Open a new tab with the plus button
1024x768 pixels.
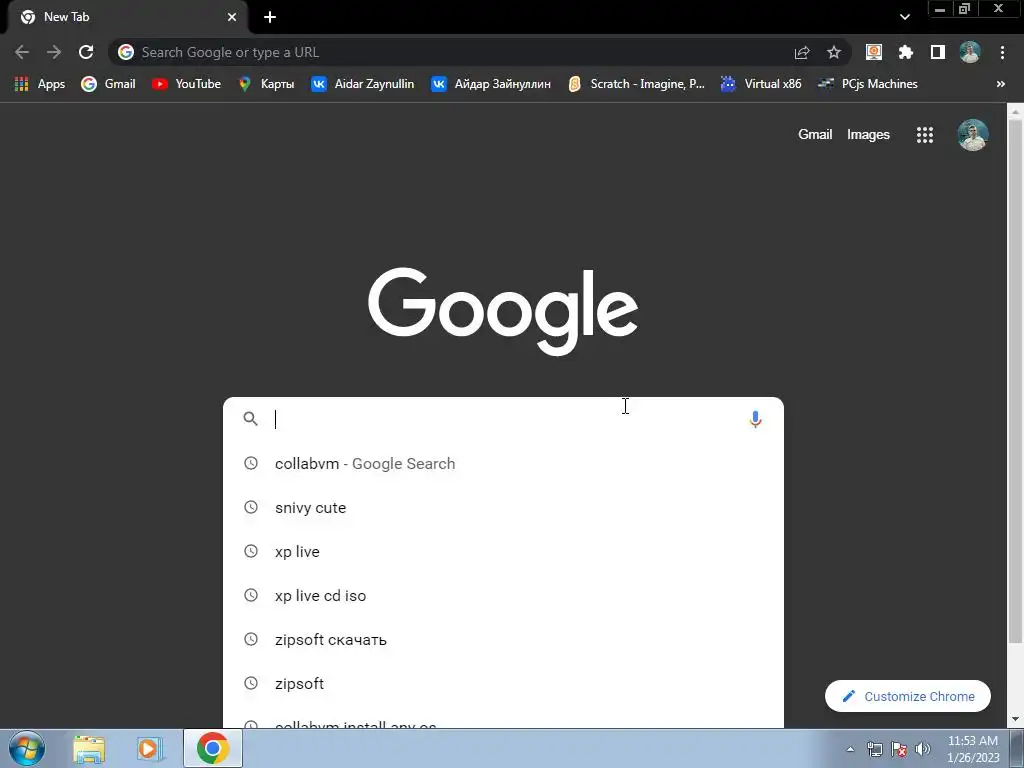270,17
